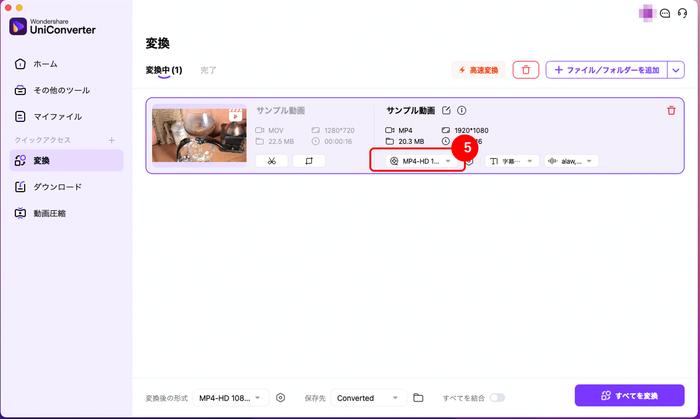Add quick access item with plus icon

tap(112, 140)
